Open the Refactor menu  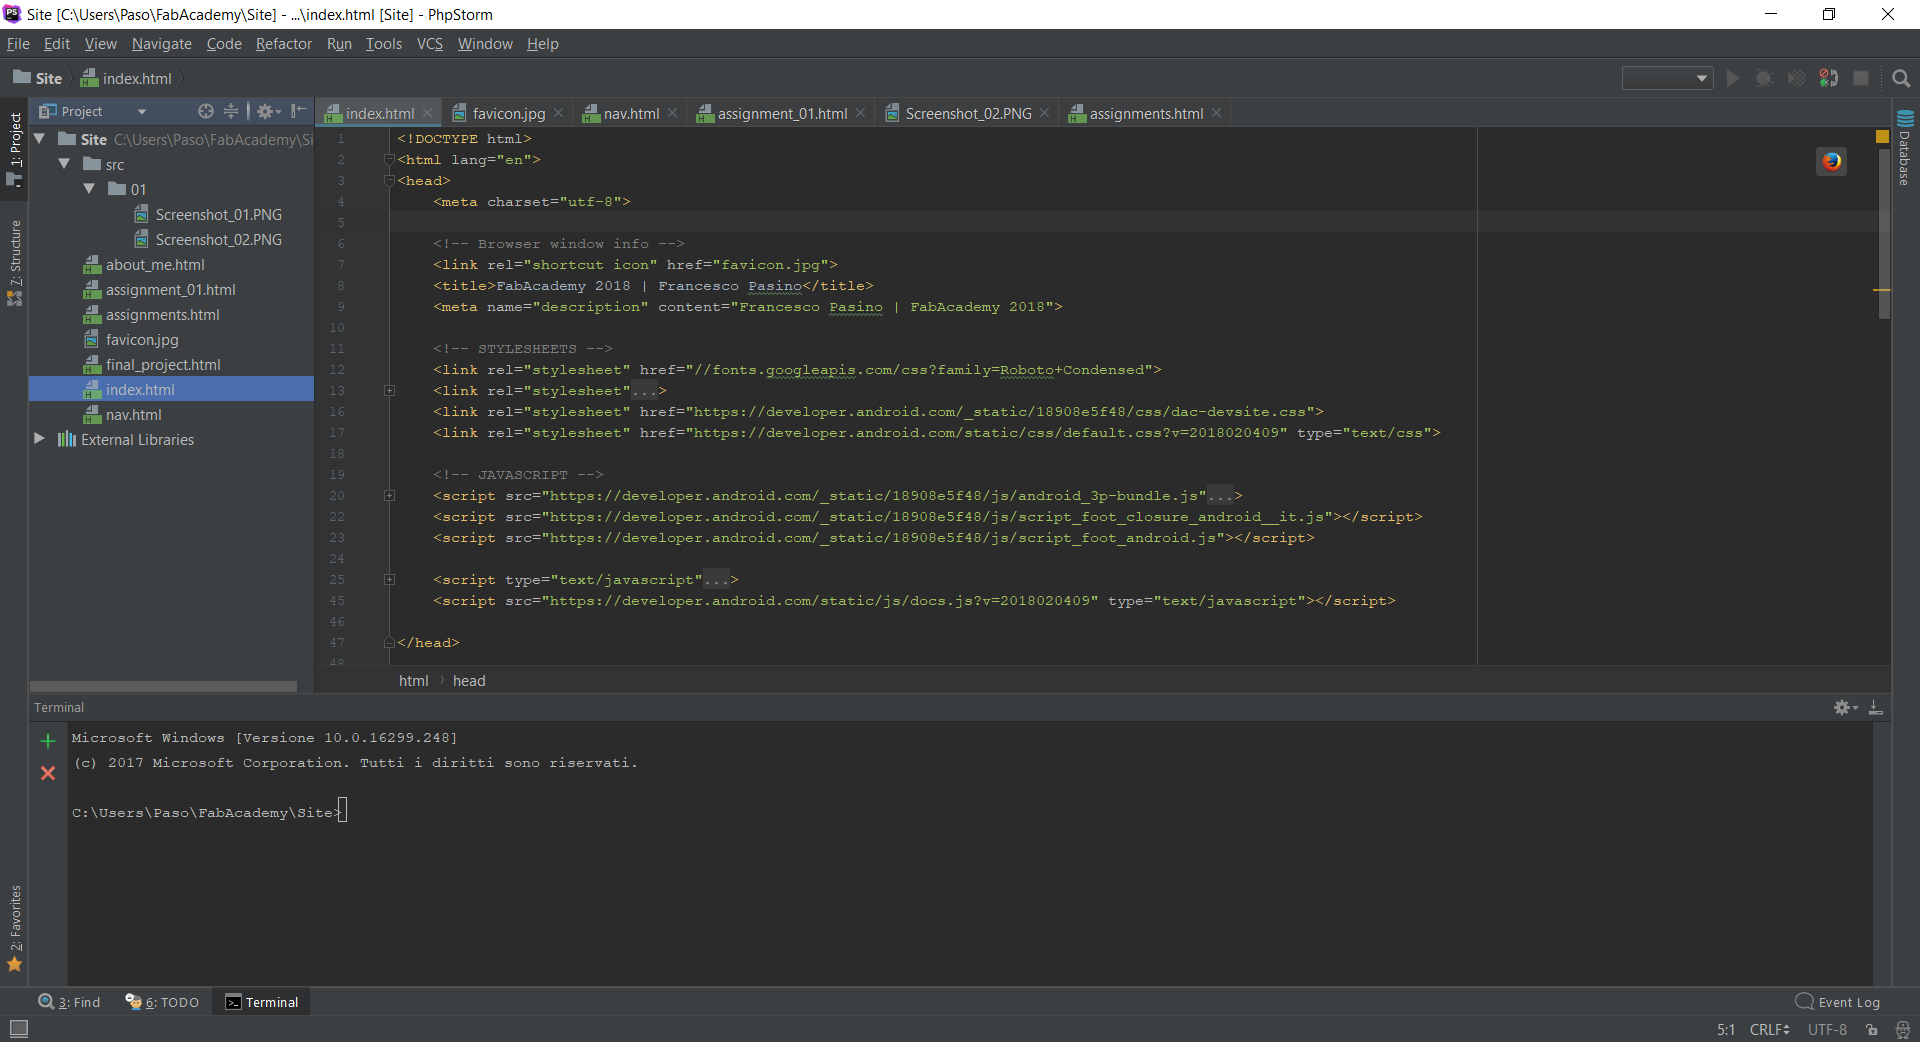pos(283,43)
